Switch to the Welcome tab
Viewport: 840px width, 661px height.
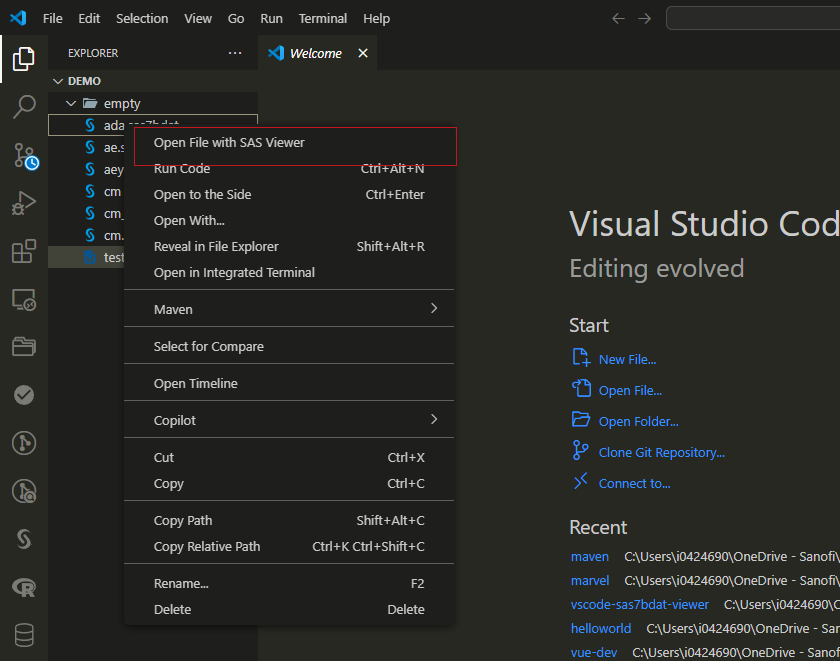click(x=317, y=53)
